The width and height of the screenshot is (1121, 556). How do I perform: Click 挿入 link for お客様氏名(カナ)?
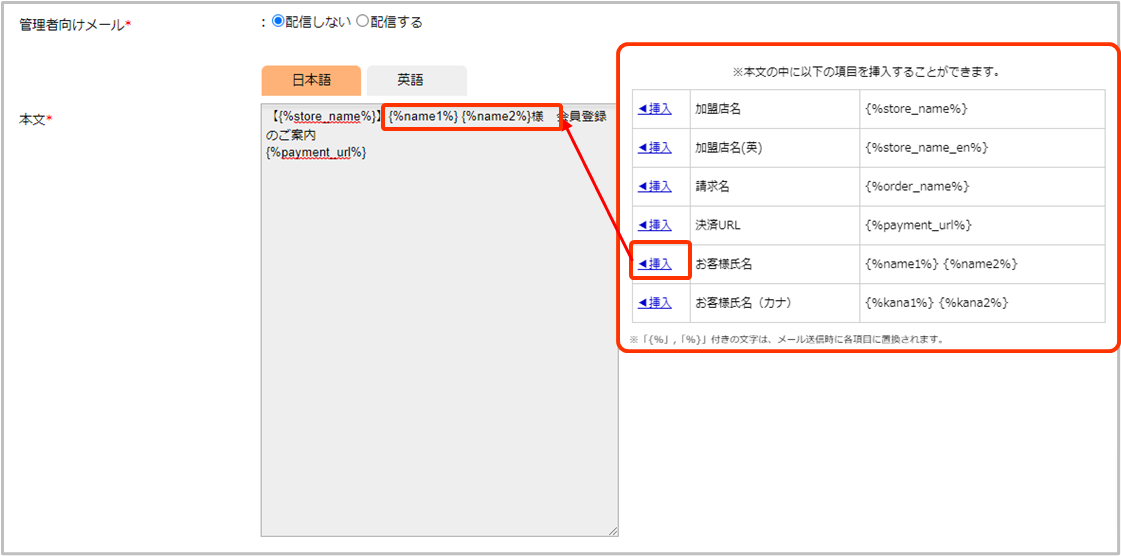(656, 303)
